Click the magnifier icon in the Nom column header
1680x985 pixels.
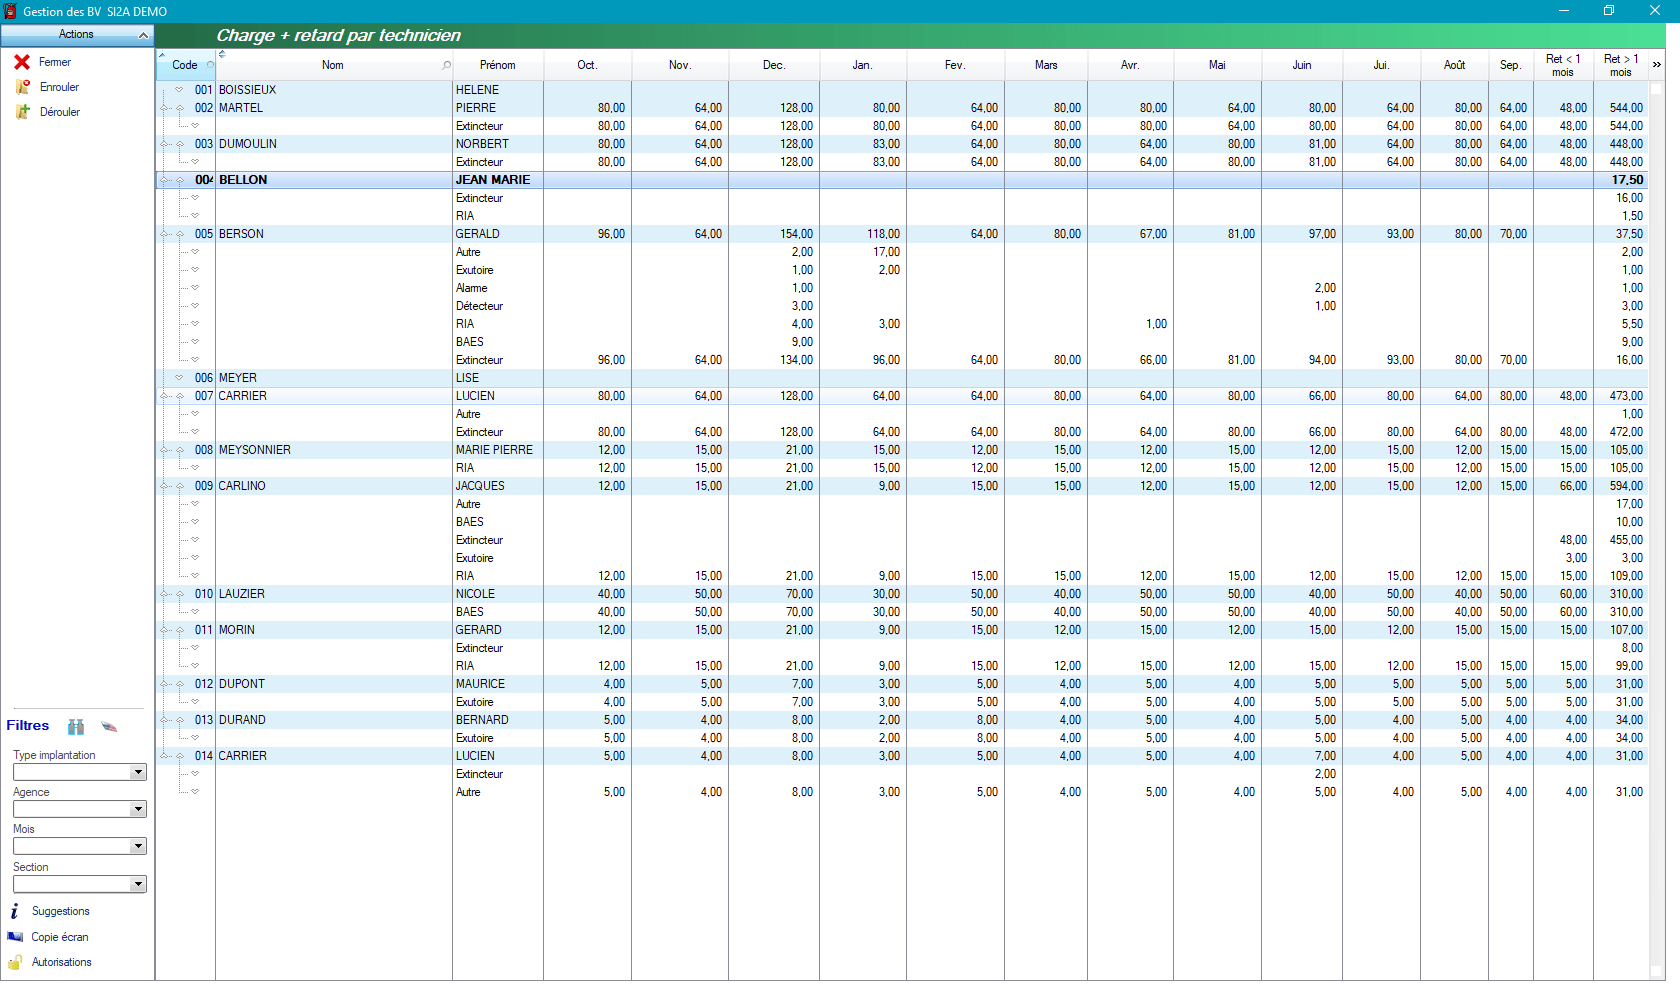pos(447,64)
